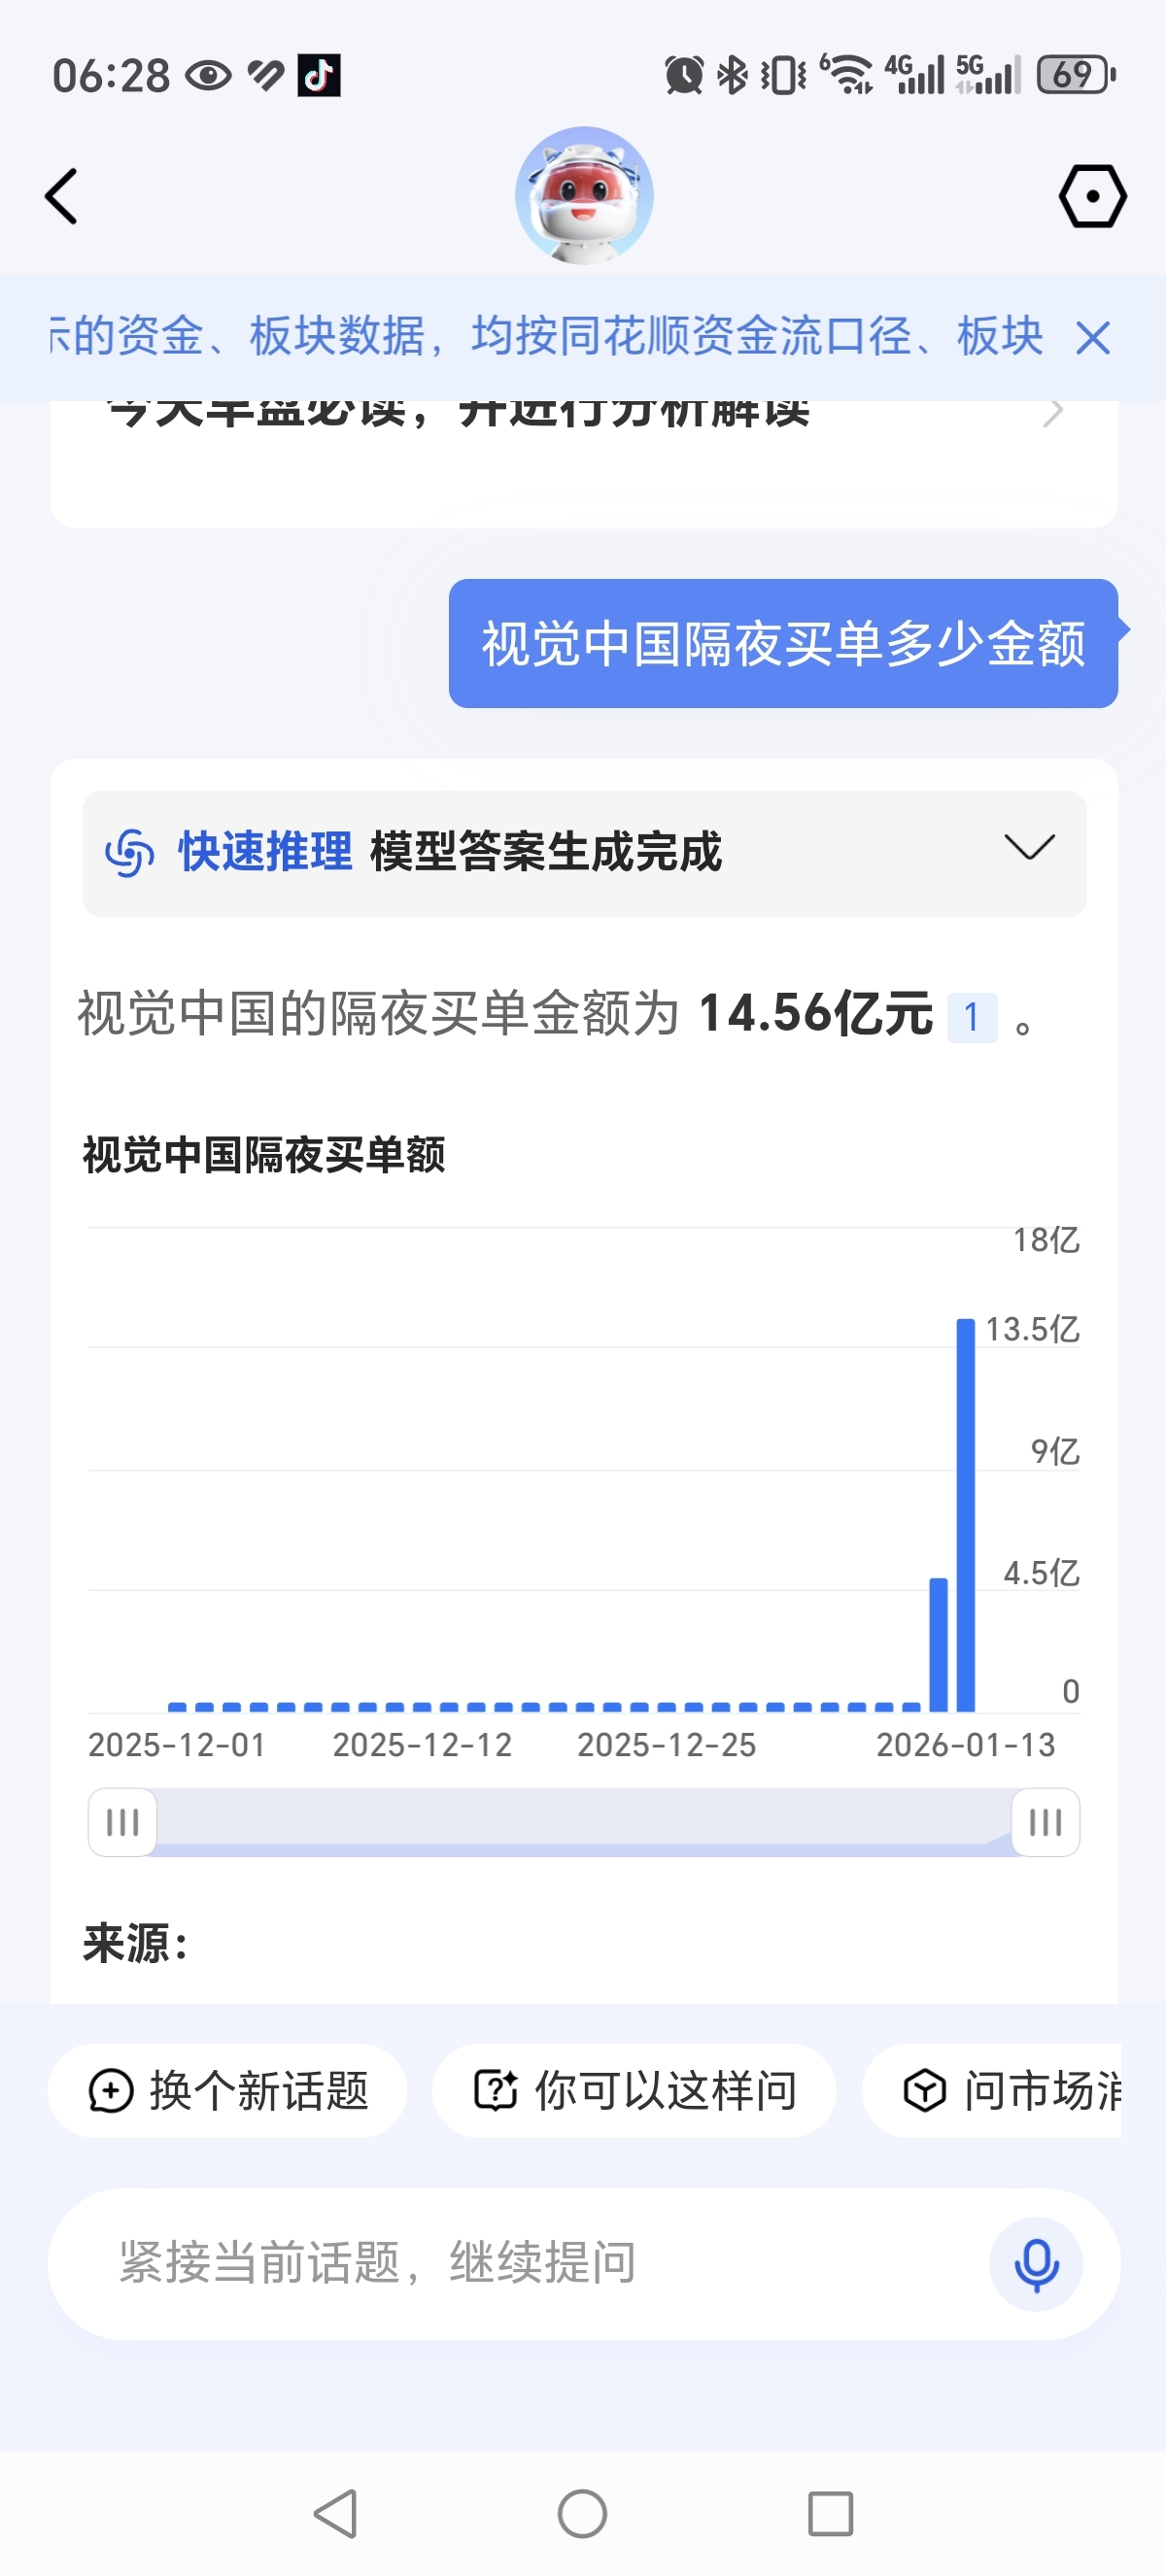This screenshot has width=1166, height=2576.
Task: Open the 今天早盘必读 card chevron arrow
Action: tap(1053, 412)
